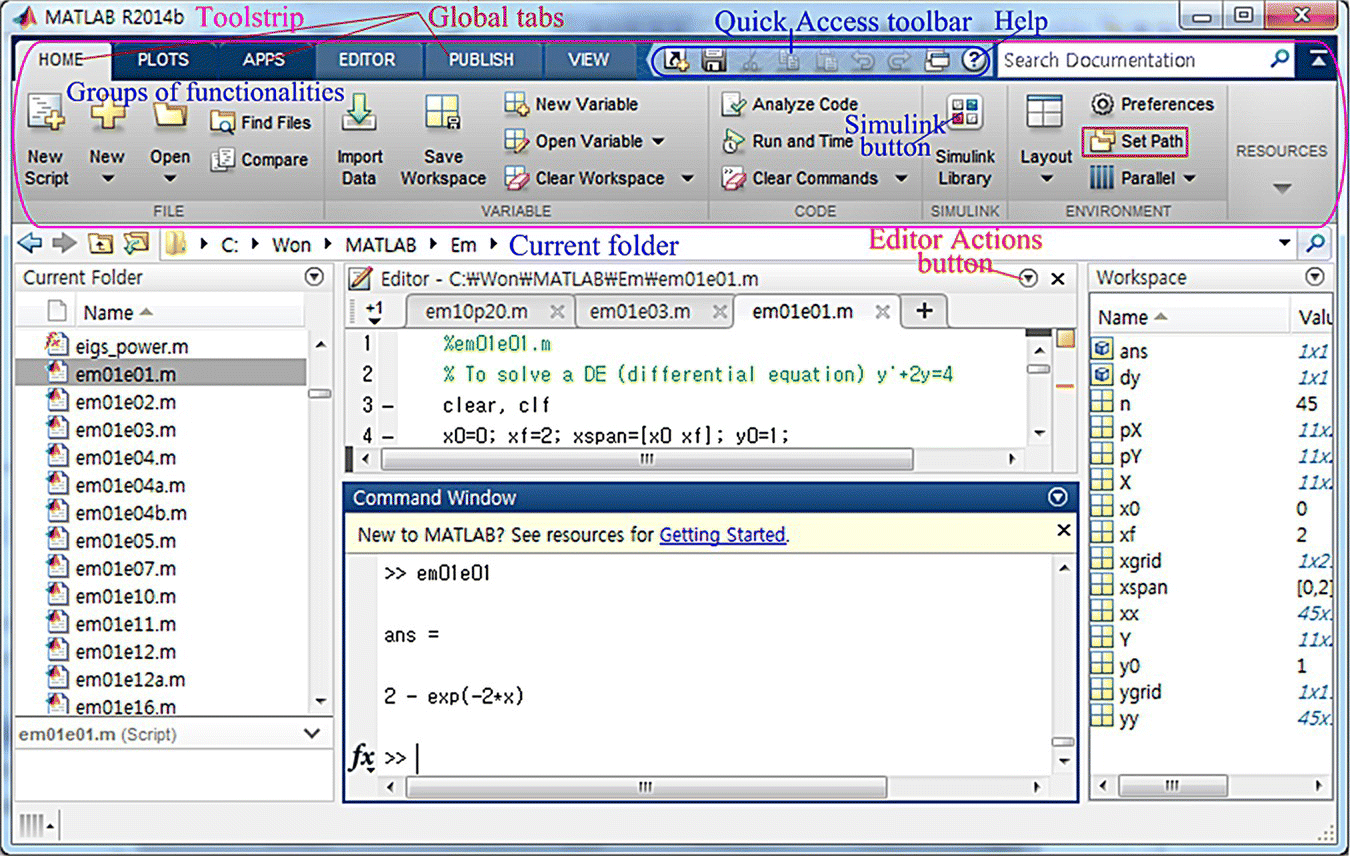The height and width of the screenshot is (856, 1350).
Task: Click Clear Commands
Action: pyautogui.click(x=801, y=178)
